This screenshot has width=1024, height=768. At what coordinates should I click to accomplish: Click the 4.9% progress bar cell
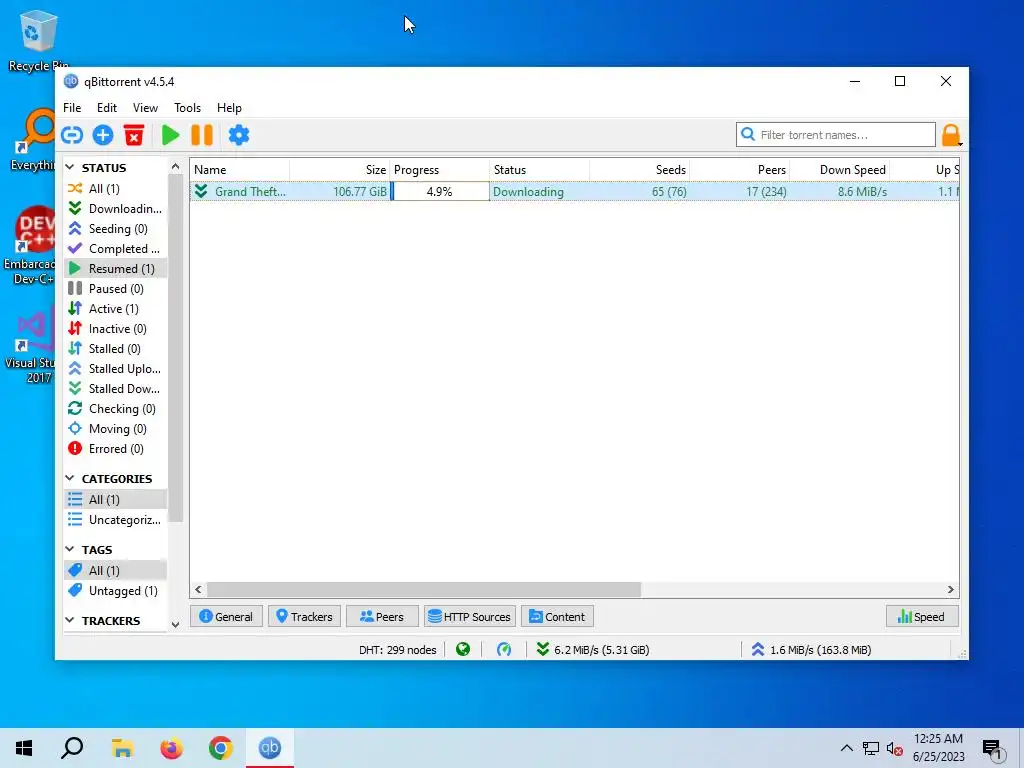coord(440,191)
